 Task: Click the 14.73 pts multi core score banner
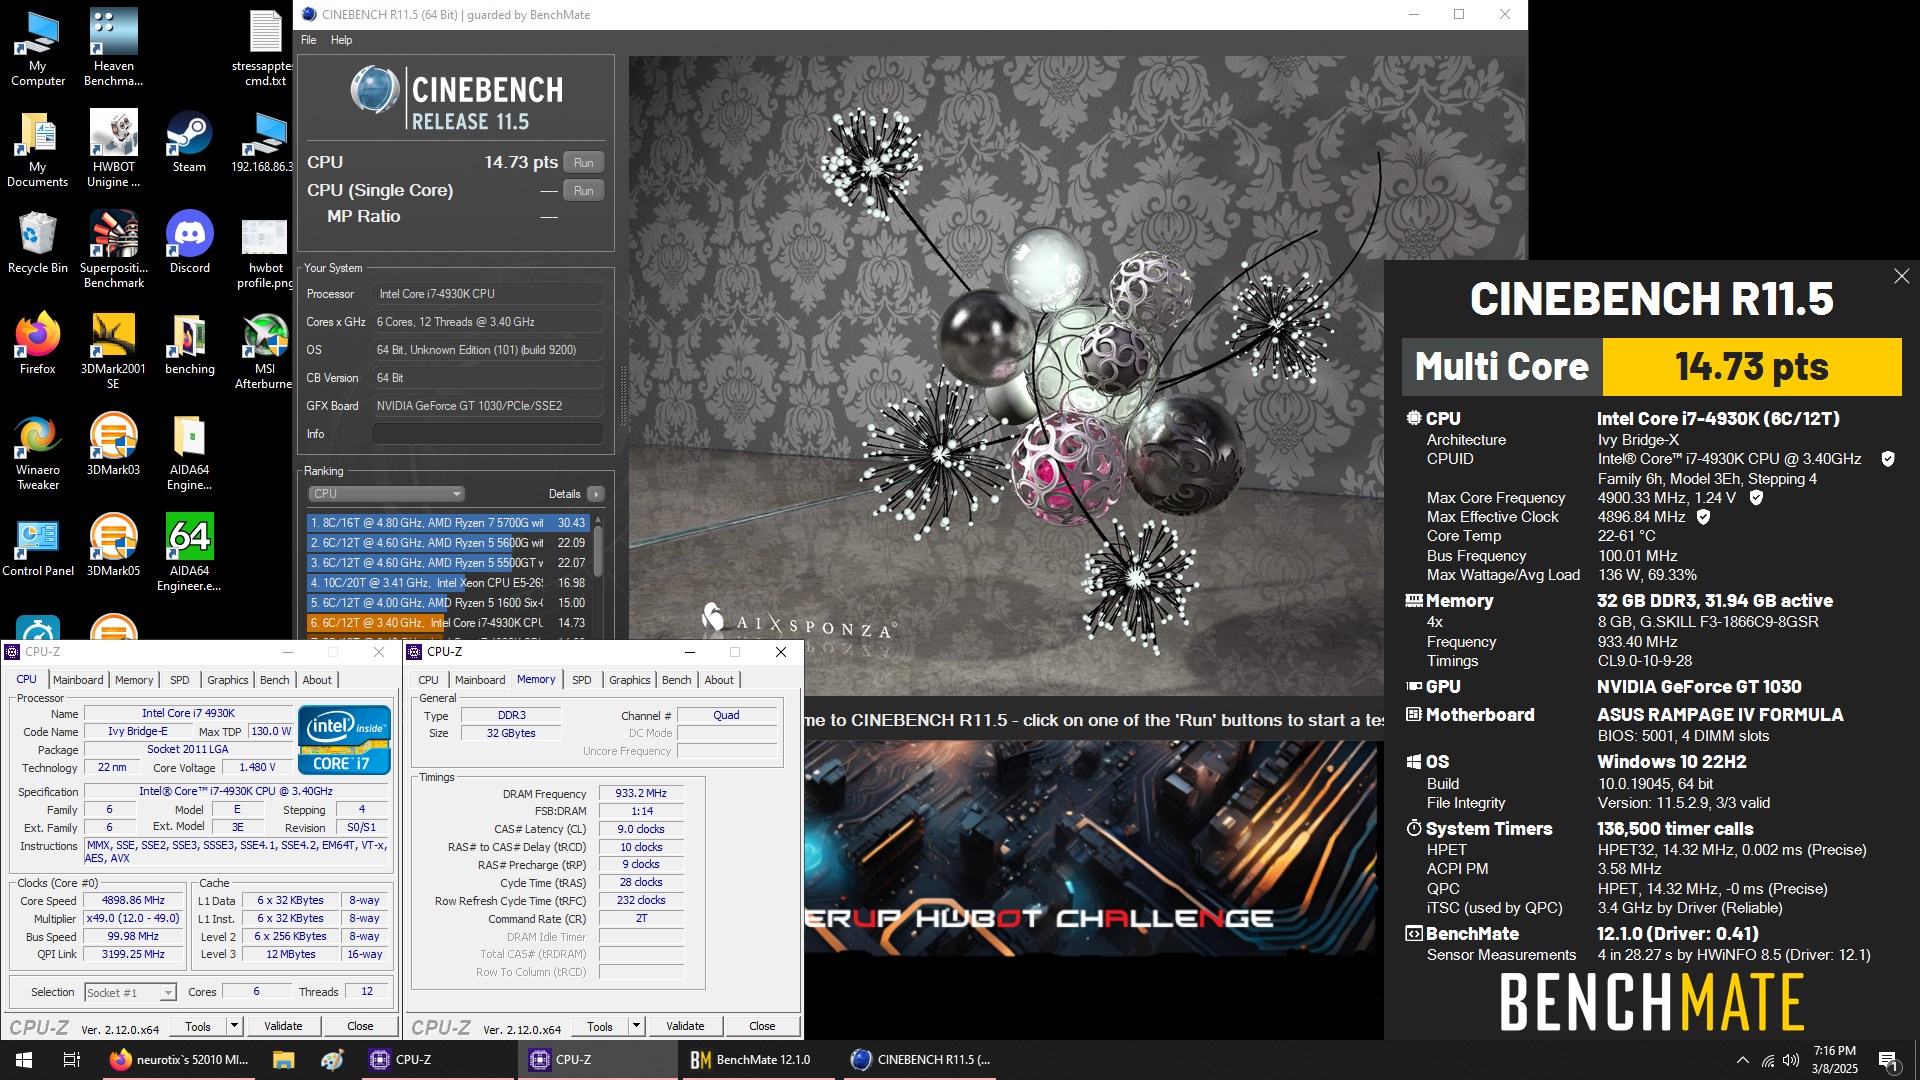[1751, 367]
